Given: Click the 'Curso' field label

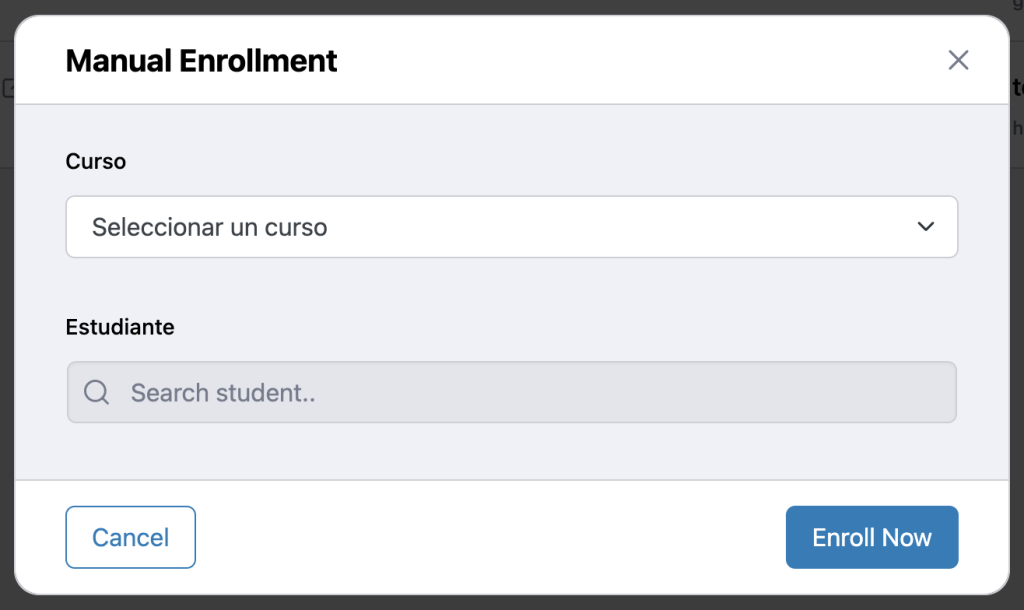Looking at the screenshot, I should pos(96,161).
